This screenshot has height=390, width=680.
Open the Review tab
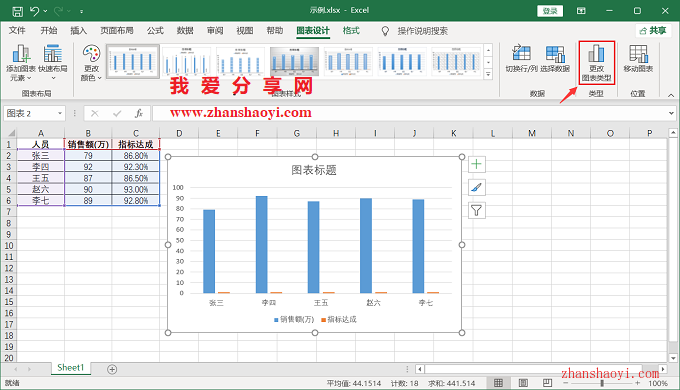(215, 30)
